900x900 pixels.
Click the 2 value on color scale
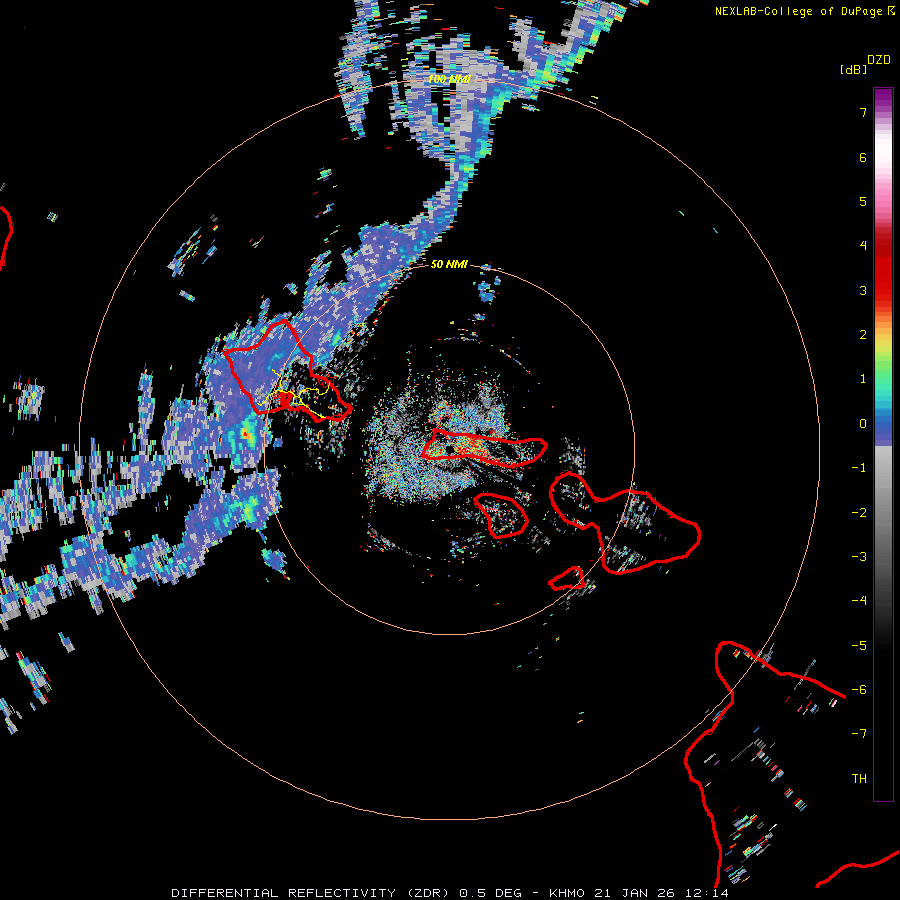pyautogui.click(x=863, y=335)
